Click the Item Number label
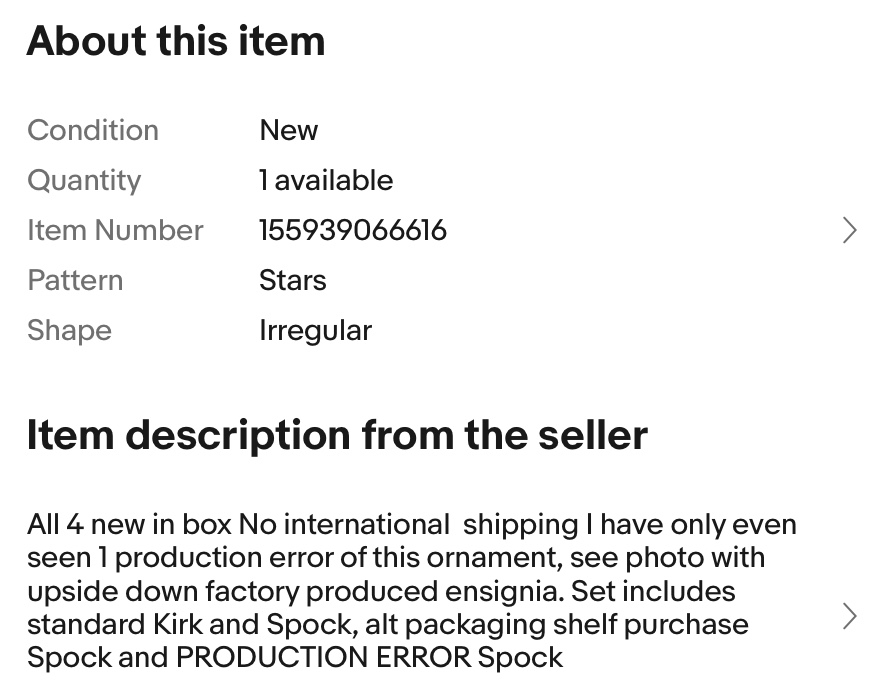 (x=115, y=230)
